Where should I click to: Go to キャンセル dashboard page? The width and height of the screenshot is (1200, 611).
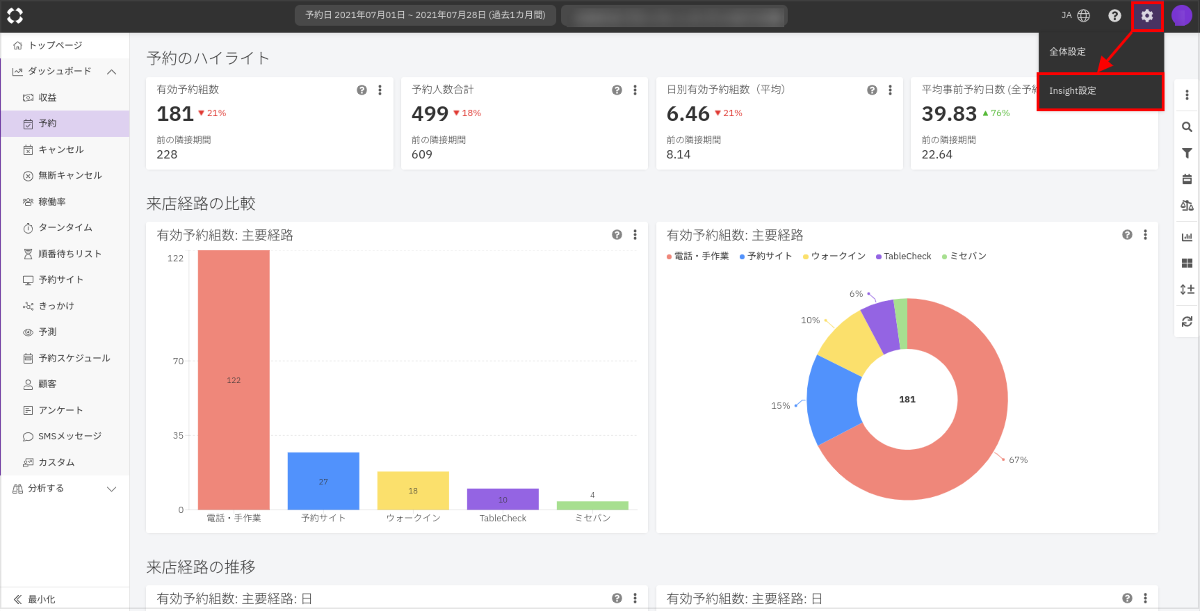(x=60, y=149)
